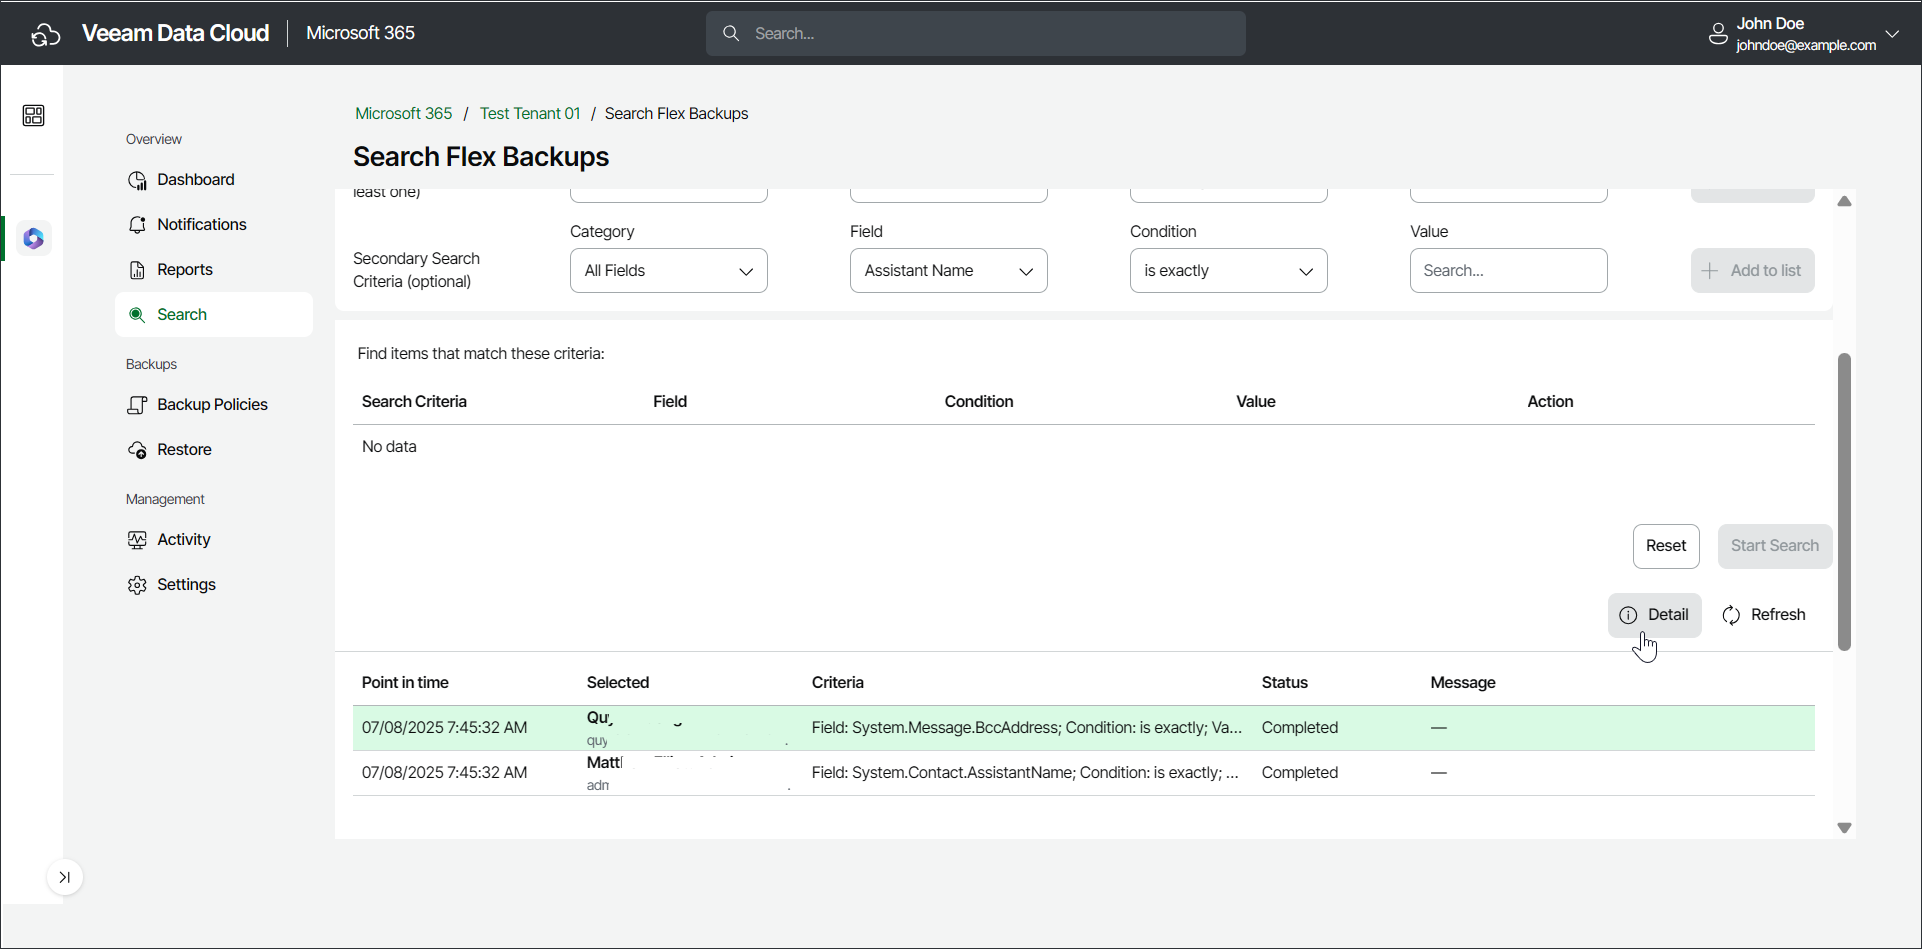The image size is (1922, 949).
Task: Click the Backup Policies icon
Action: 137,405
